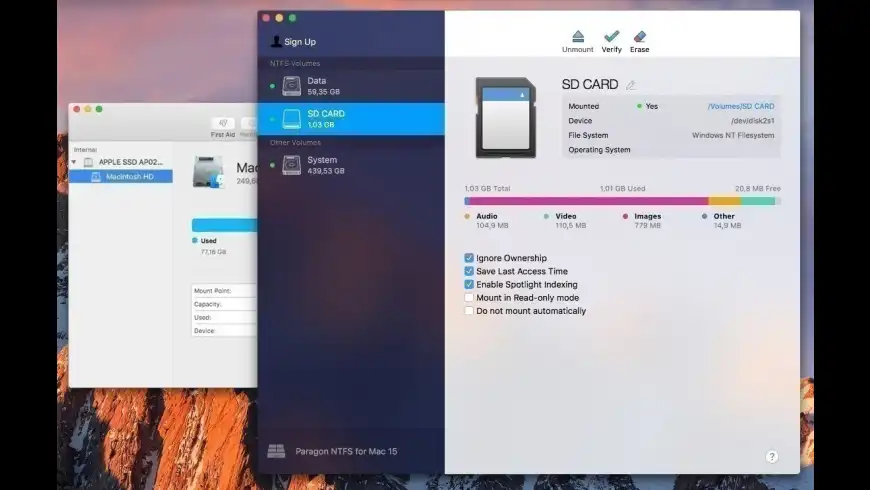Click the Other legend dot
This screenshot has height=490, width=870.
click(705, 216)
